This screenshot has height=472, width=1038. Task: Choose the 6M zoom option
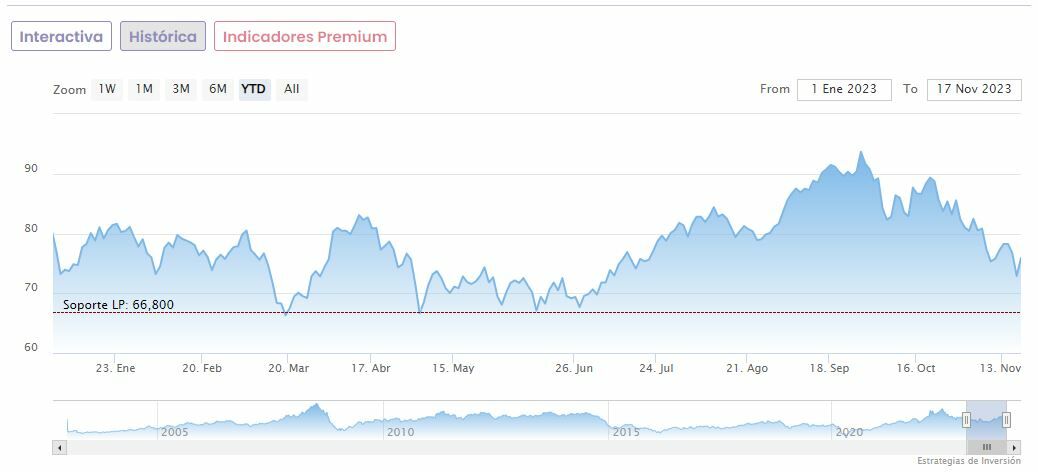click(217, 89)
